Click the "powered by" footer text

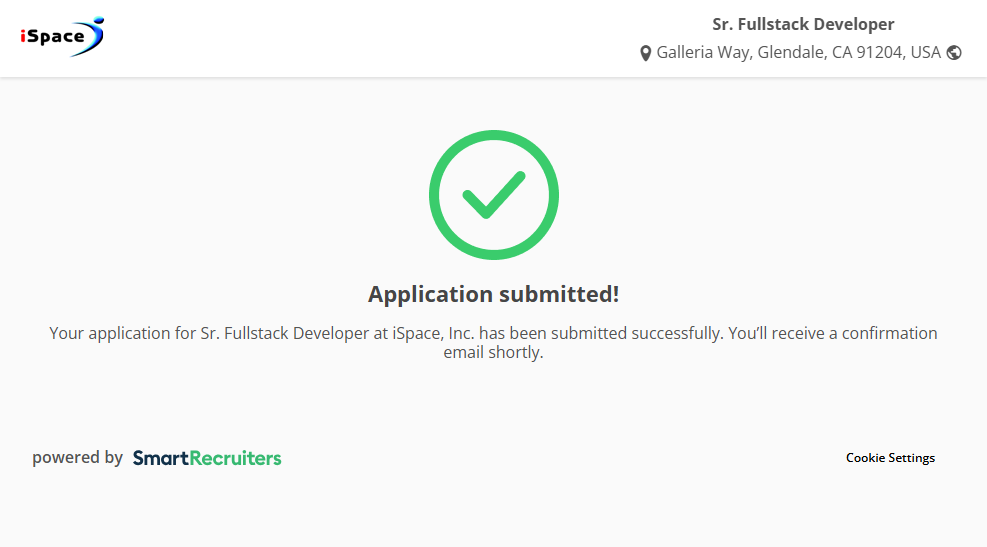click(x=77, y=458)
